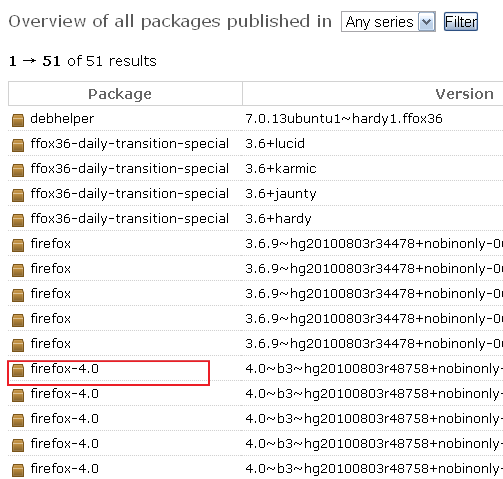Image resolution: width=503 pixels, height=479 pixels.
Task: Click package icon of last firefox-4.0 row
Action: click(18, 470)
